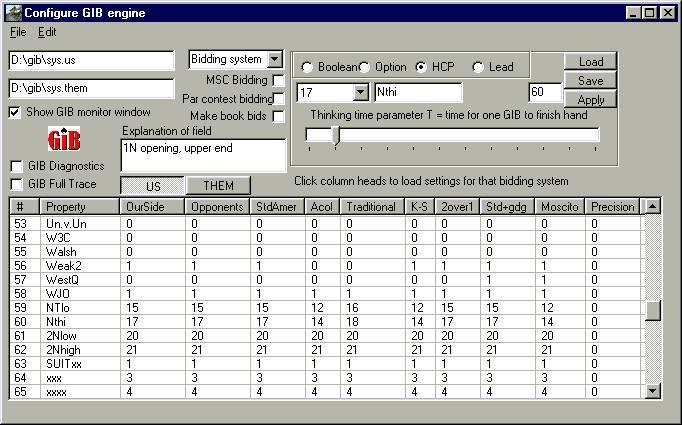Click the Precision column header
Screen dimensions: 682x425
click(x=612, y=207)
